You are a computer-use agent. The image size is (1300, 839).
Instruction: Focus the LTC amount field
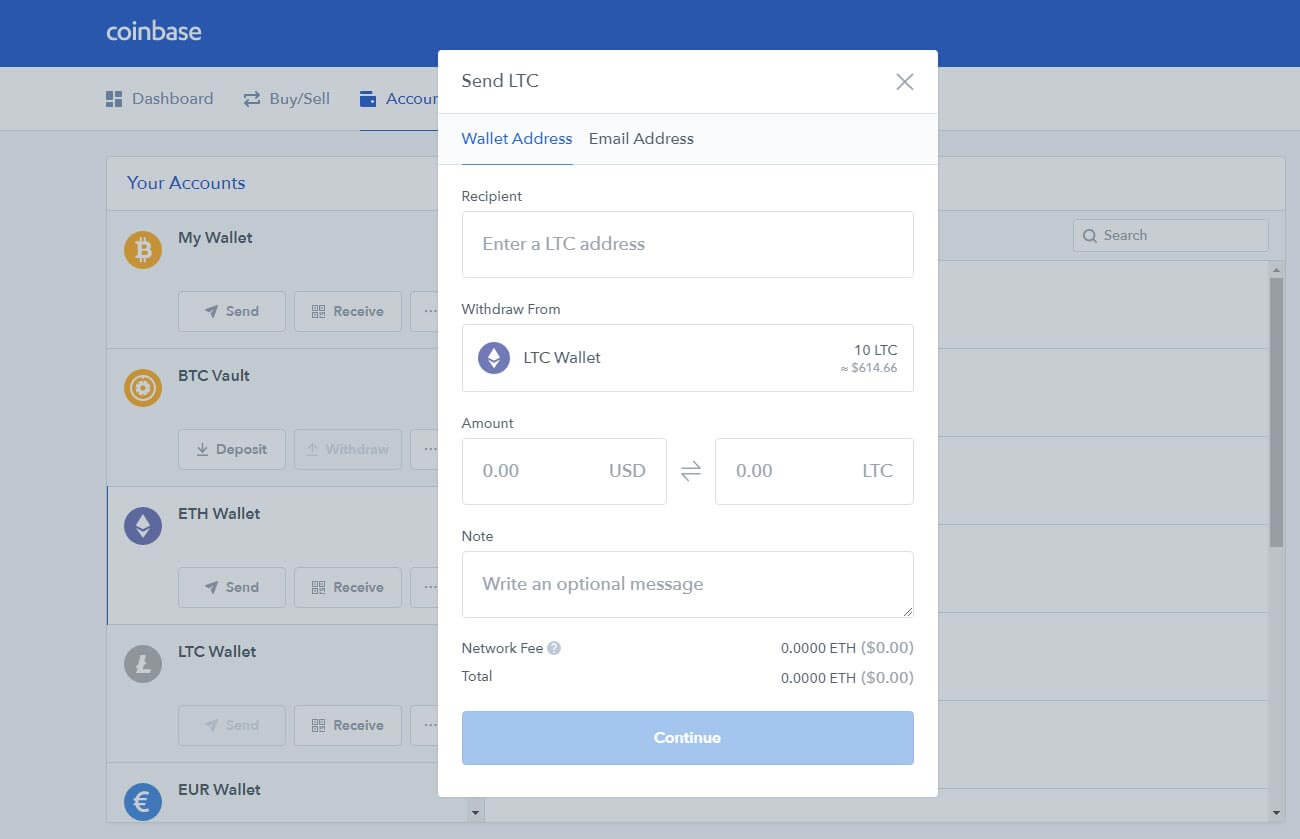pos(814,471)
